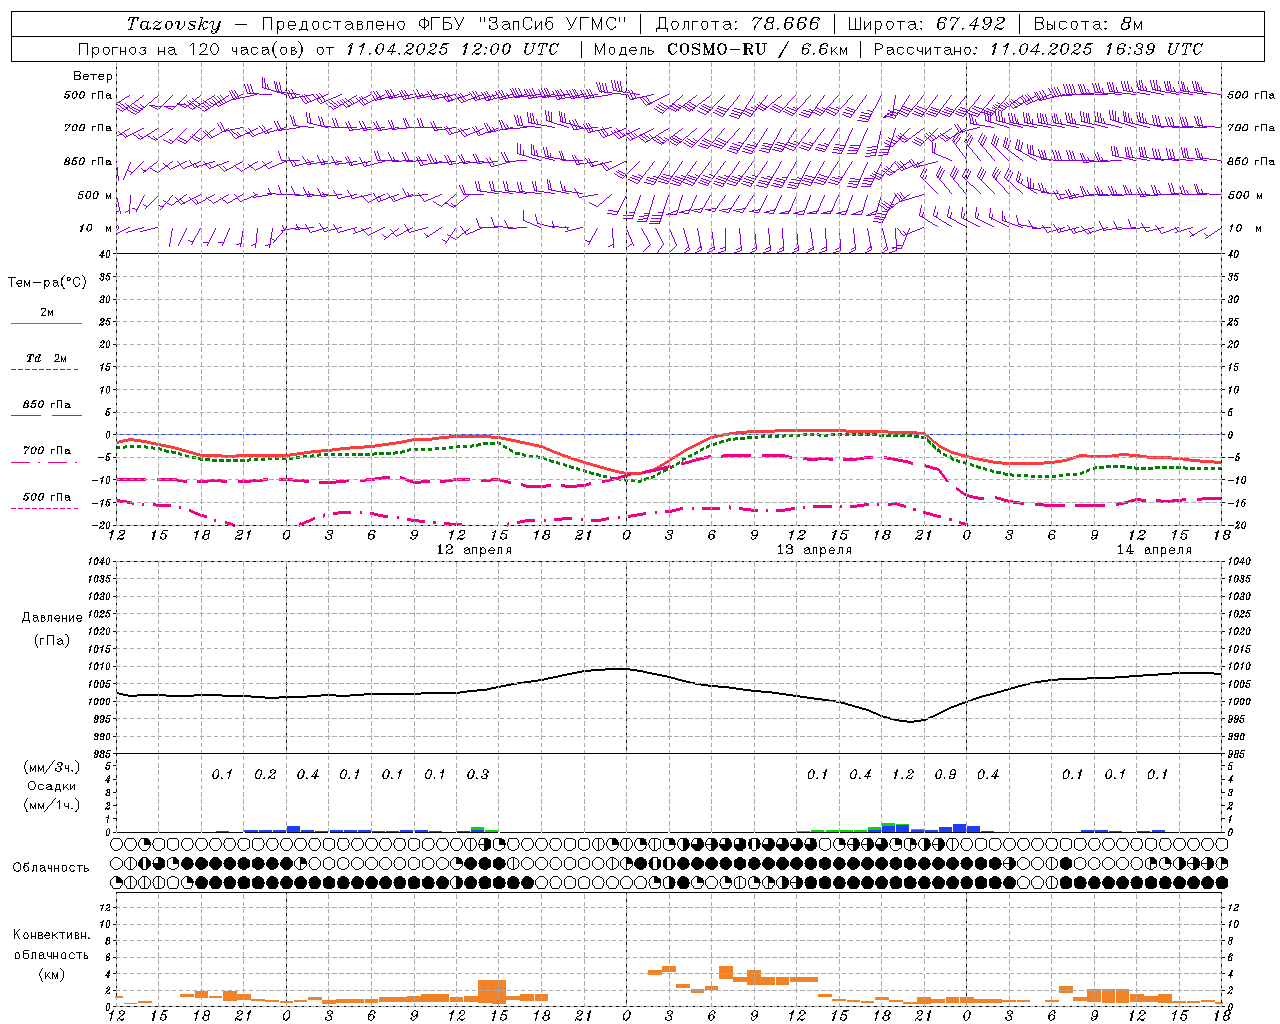Image resolution: width=1280 pixels, height=1024 pixels.
Task: Select the Давление pressure panel label
Action: pyautogui.click(x=51, y=618)
